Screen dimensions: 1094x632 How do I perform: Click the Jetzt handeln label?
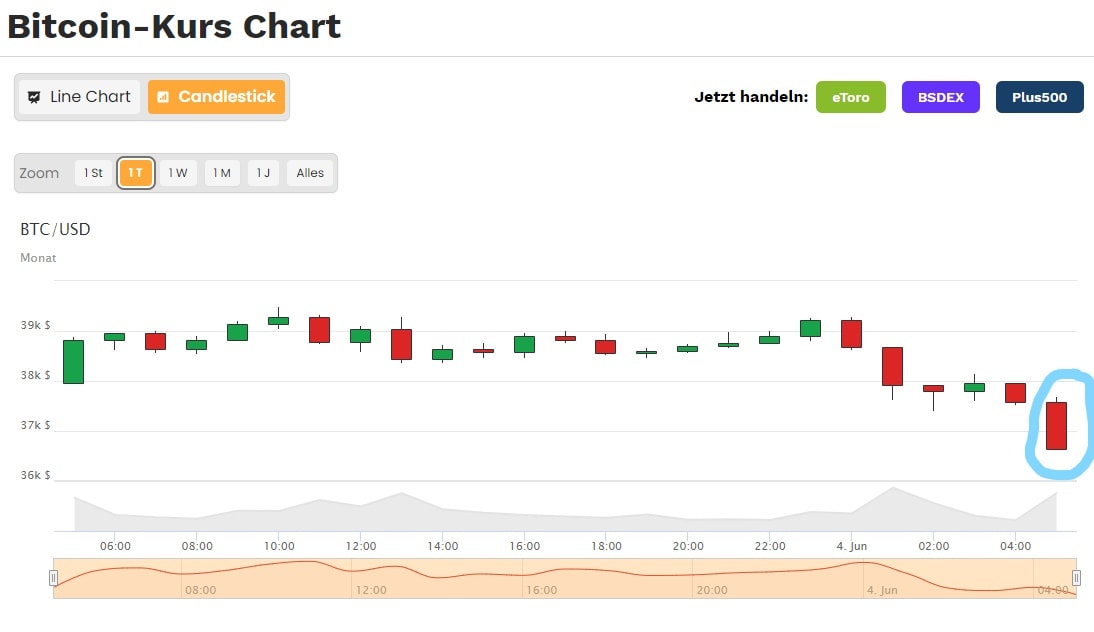[751, 97]
